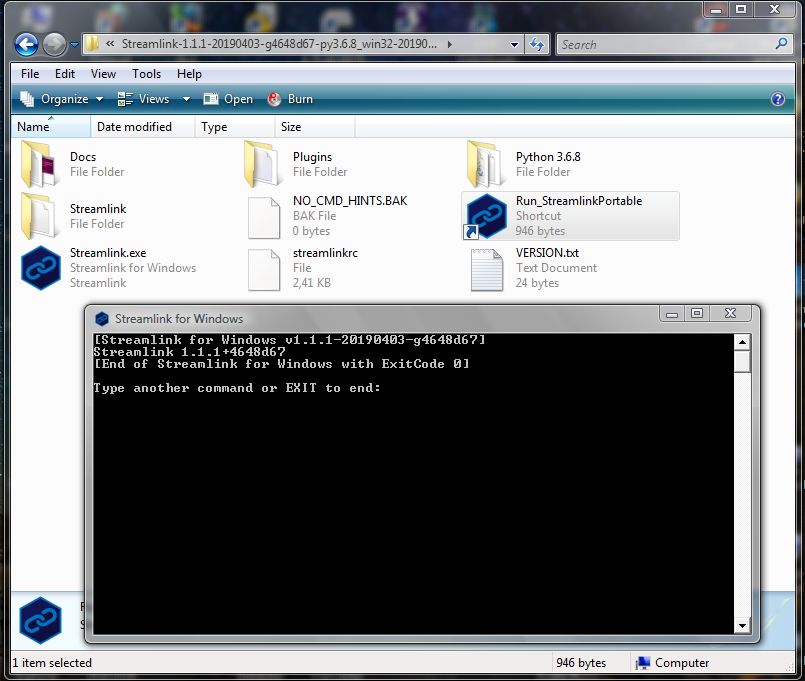805x681 pixels.
Task: Open the View menu
Action: tap(103, 74)
